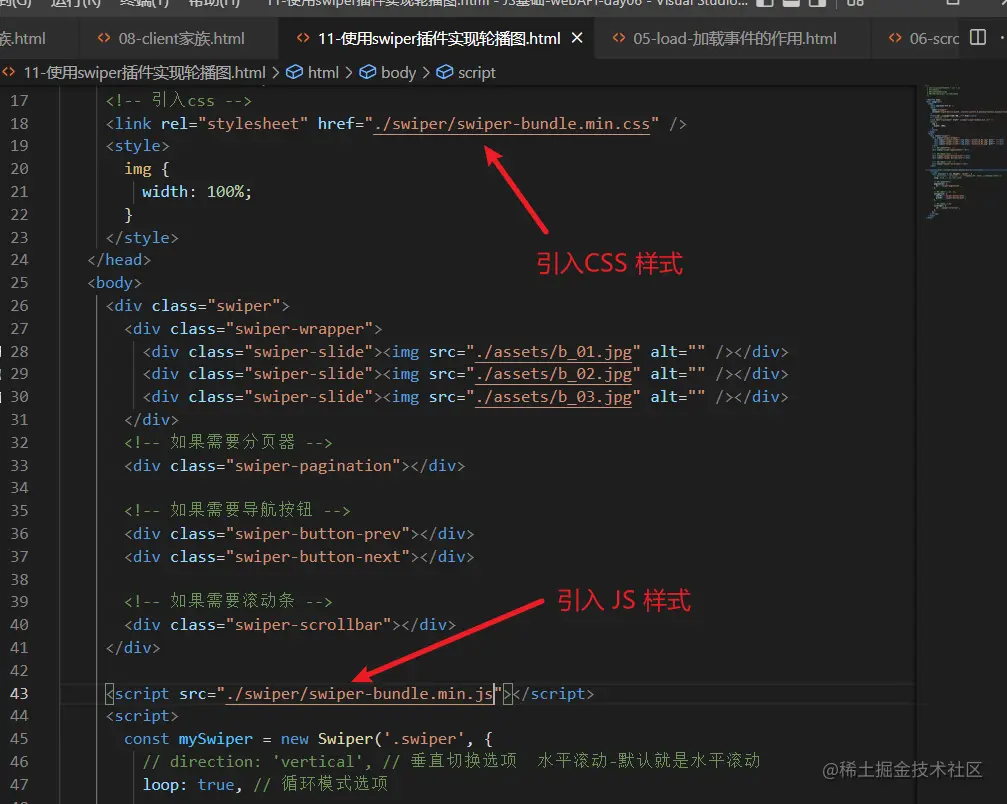The height and width of the screenshot is (804, 1007).
Task: Click the cube icon beside script breadcrumb
Action: pyautogui.click(x=444, y=73)
